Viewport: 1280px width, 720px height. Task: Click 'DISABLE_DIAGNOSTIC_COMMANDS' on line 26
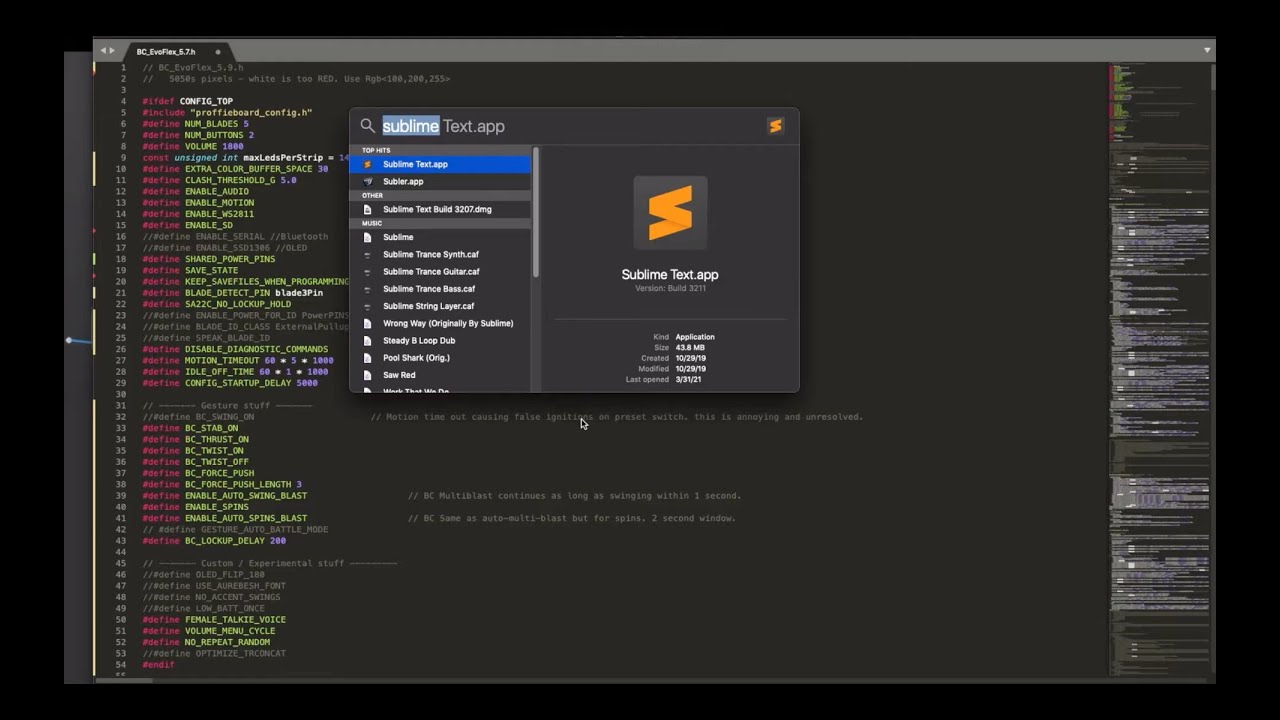tap(256, 349)
